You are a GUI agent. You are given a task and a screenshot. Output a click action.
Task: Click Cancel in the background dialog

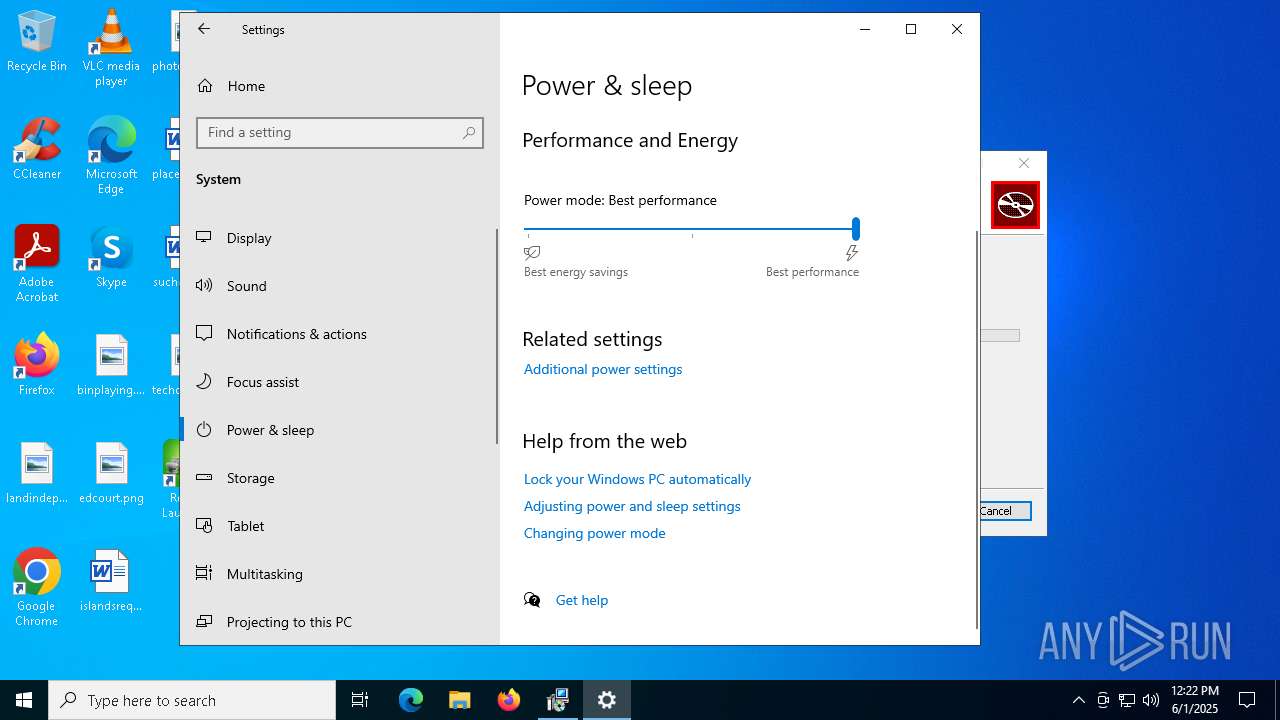click(x=1003, y=511)
